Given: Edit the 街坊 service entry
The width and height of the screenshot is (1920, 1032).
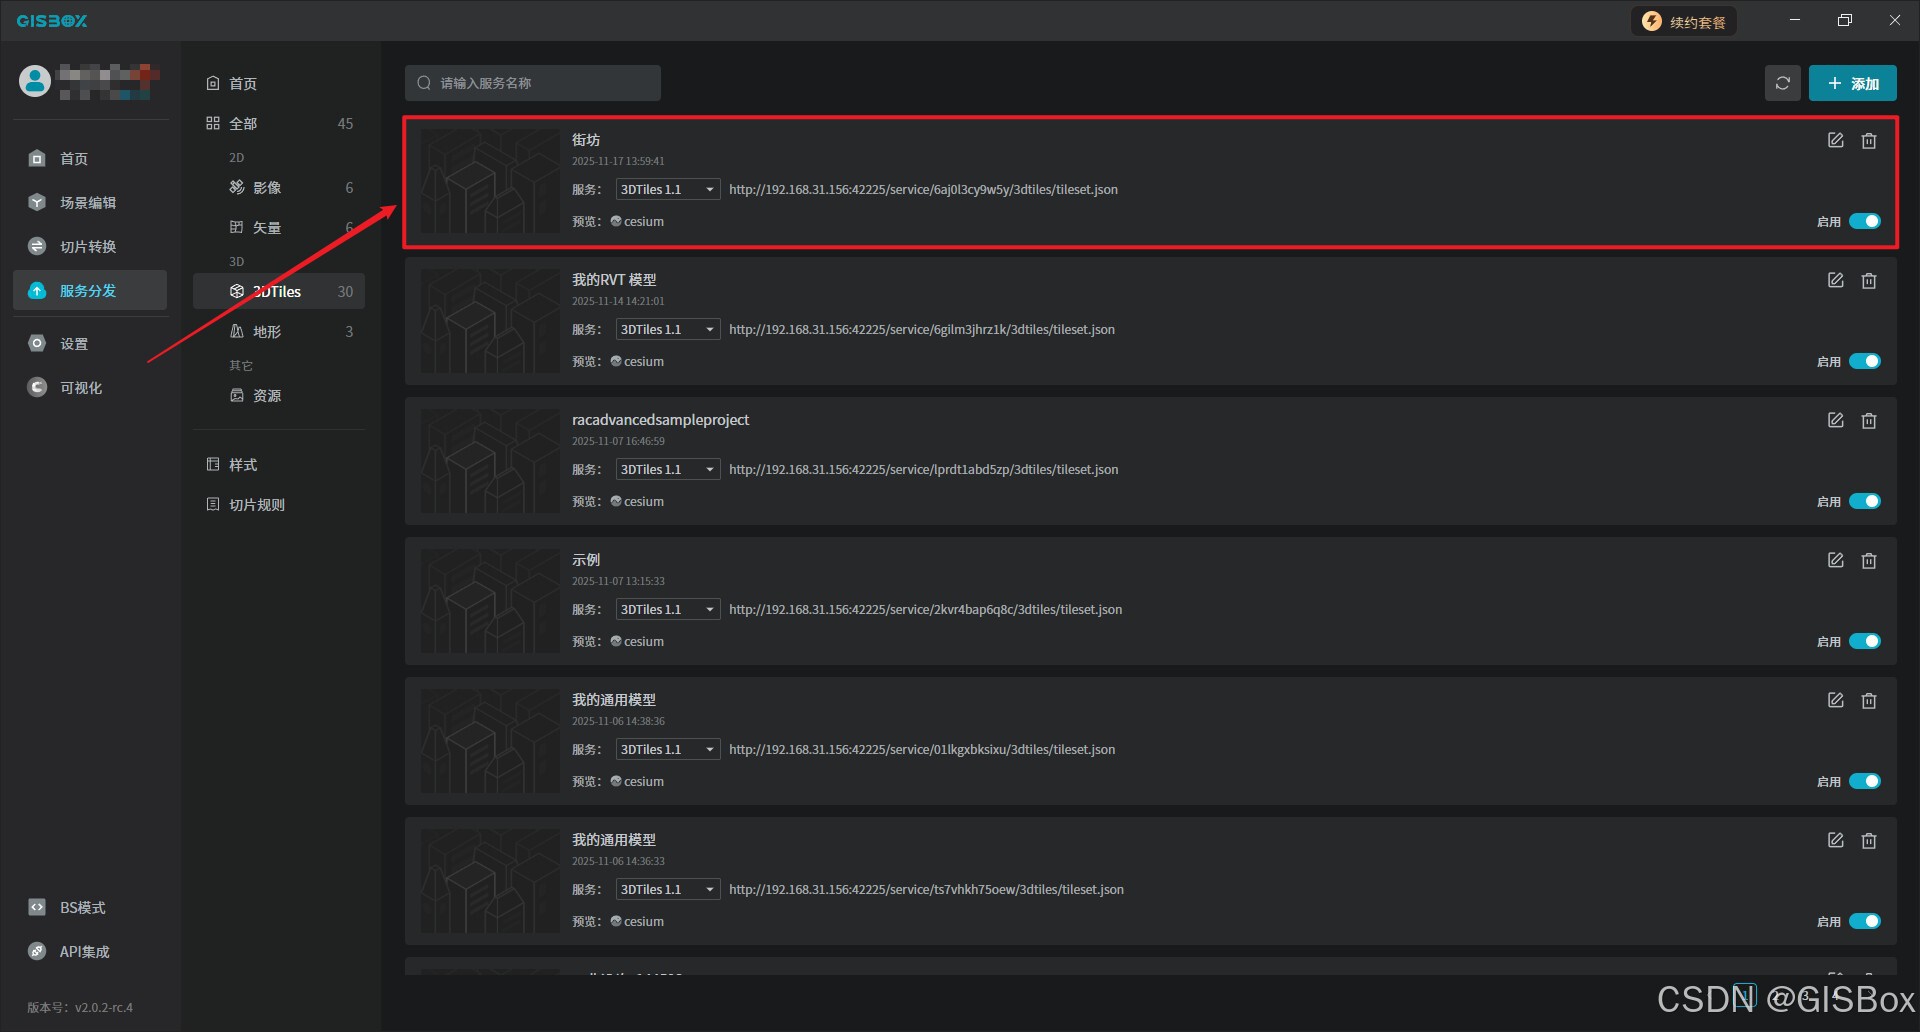Looking at the screenshot, I should click(1835, 141).
